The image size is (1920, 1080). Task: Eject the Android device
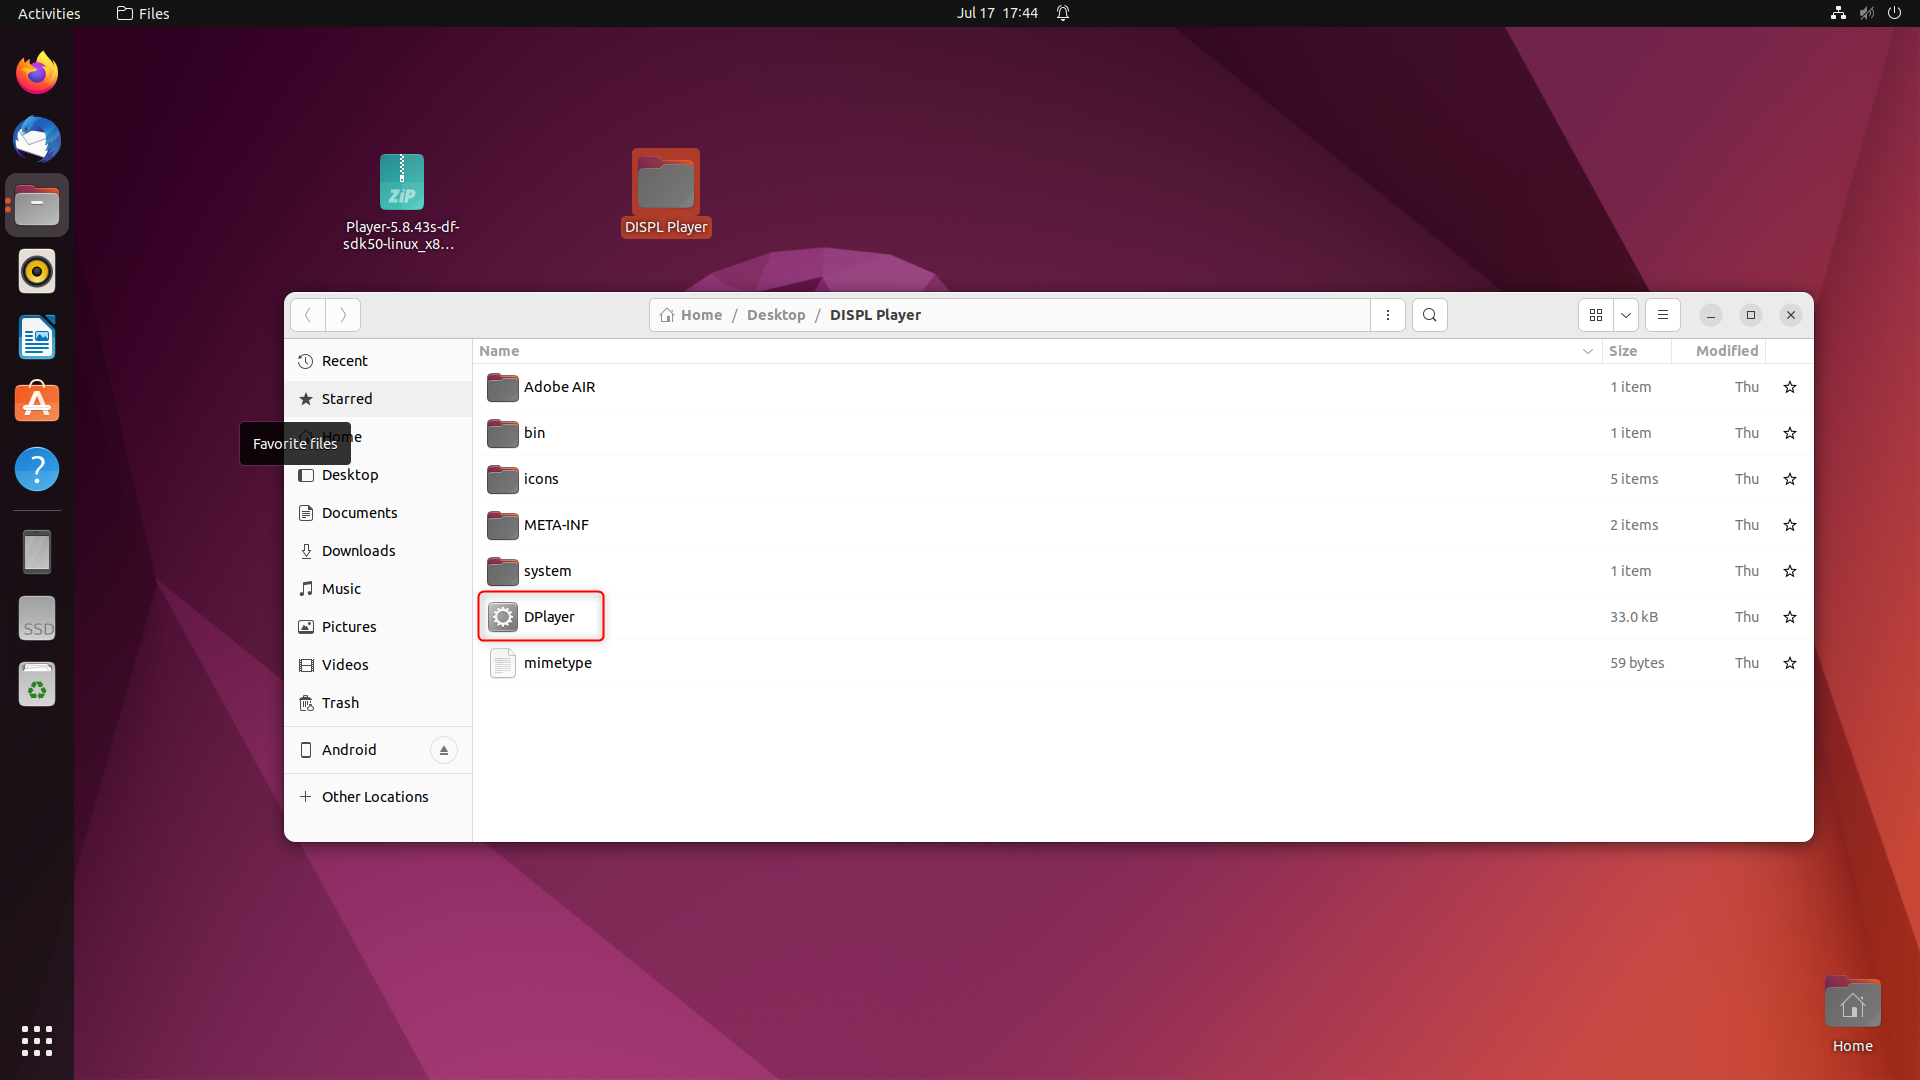tap(444, 750)
